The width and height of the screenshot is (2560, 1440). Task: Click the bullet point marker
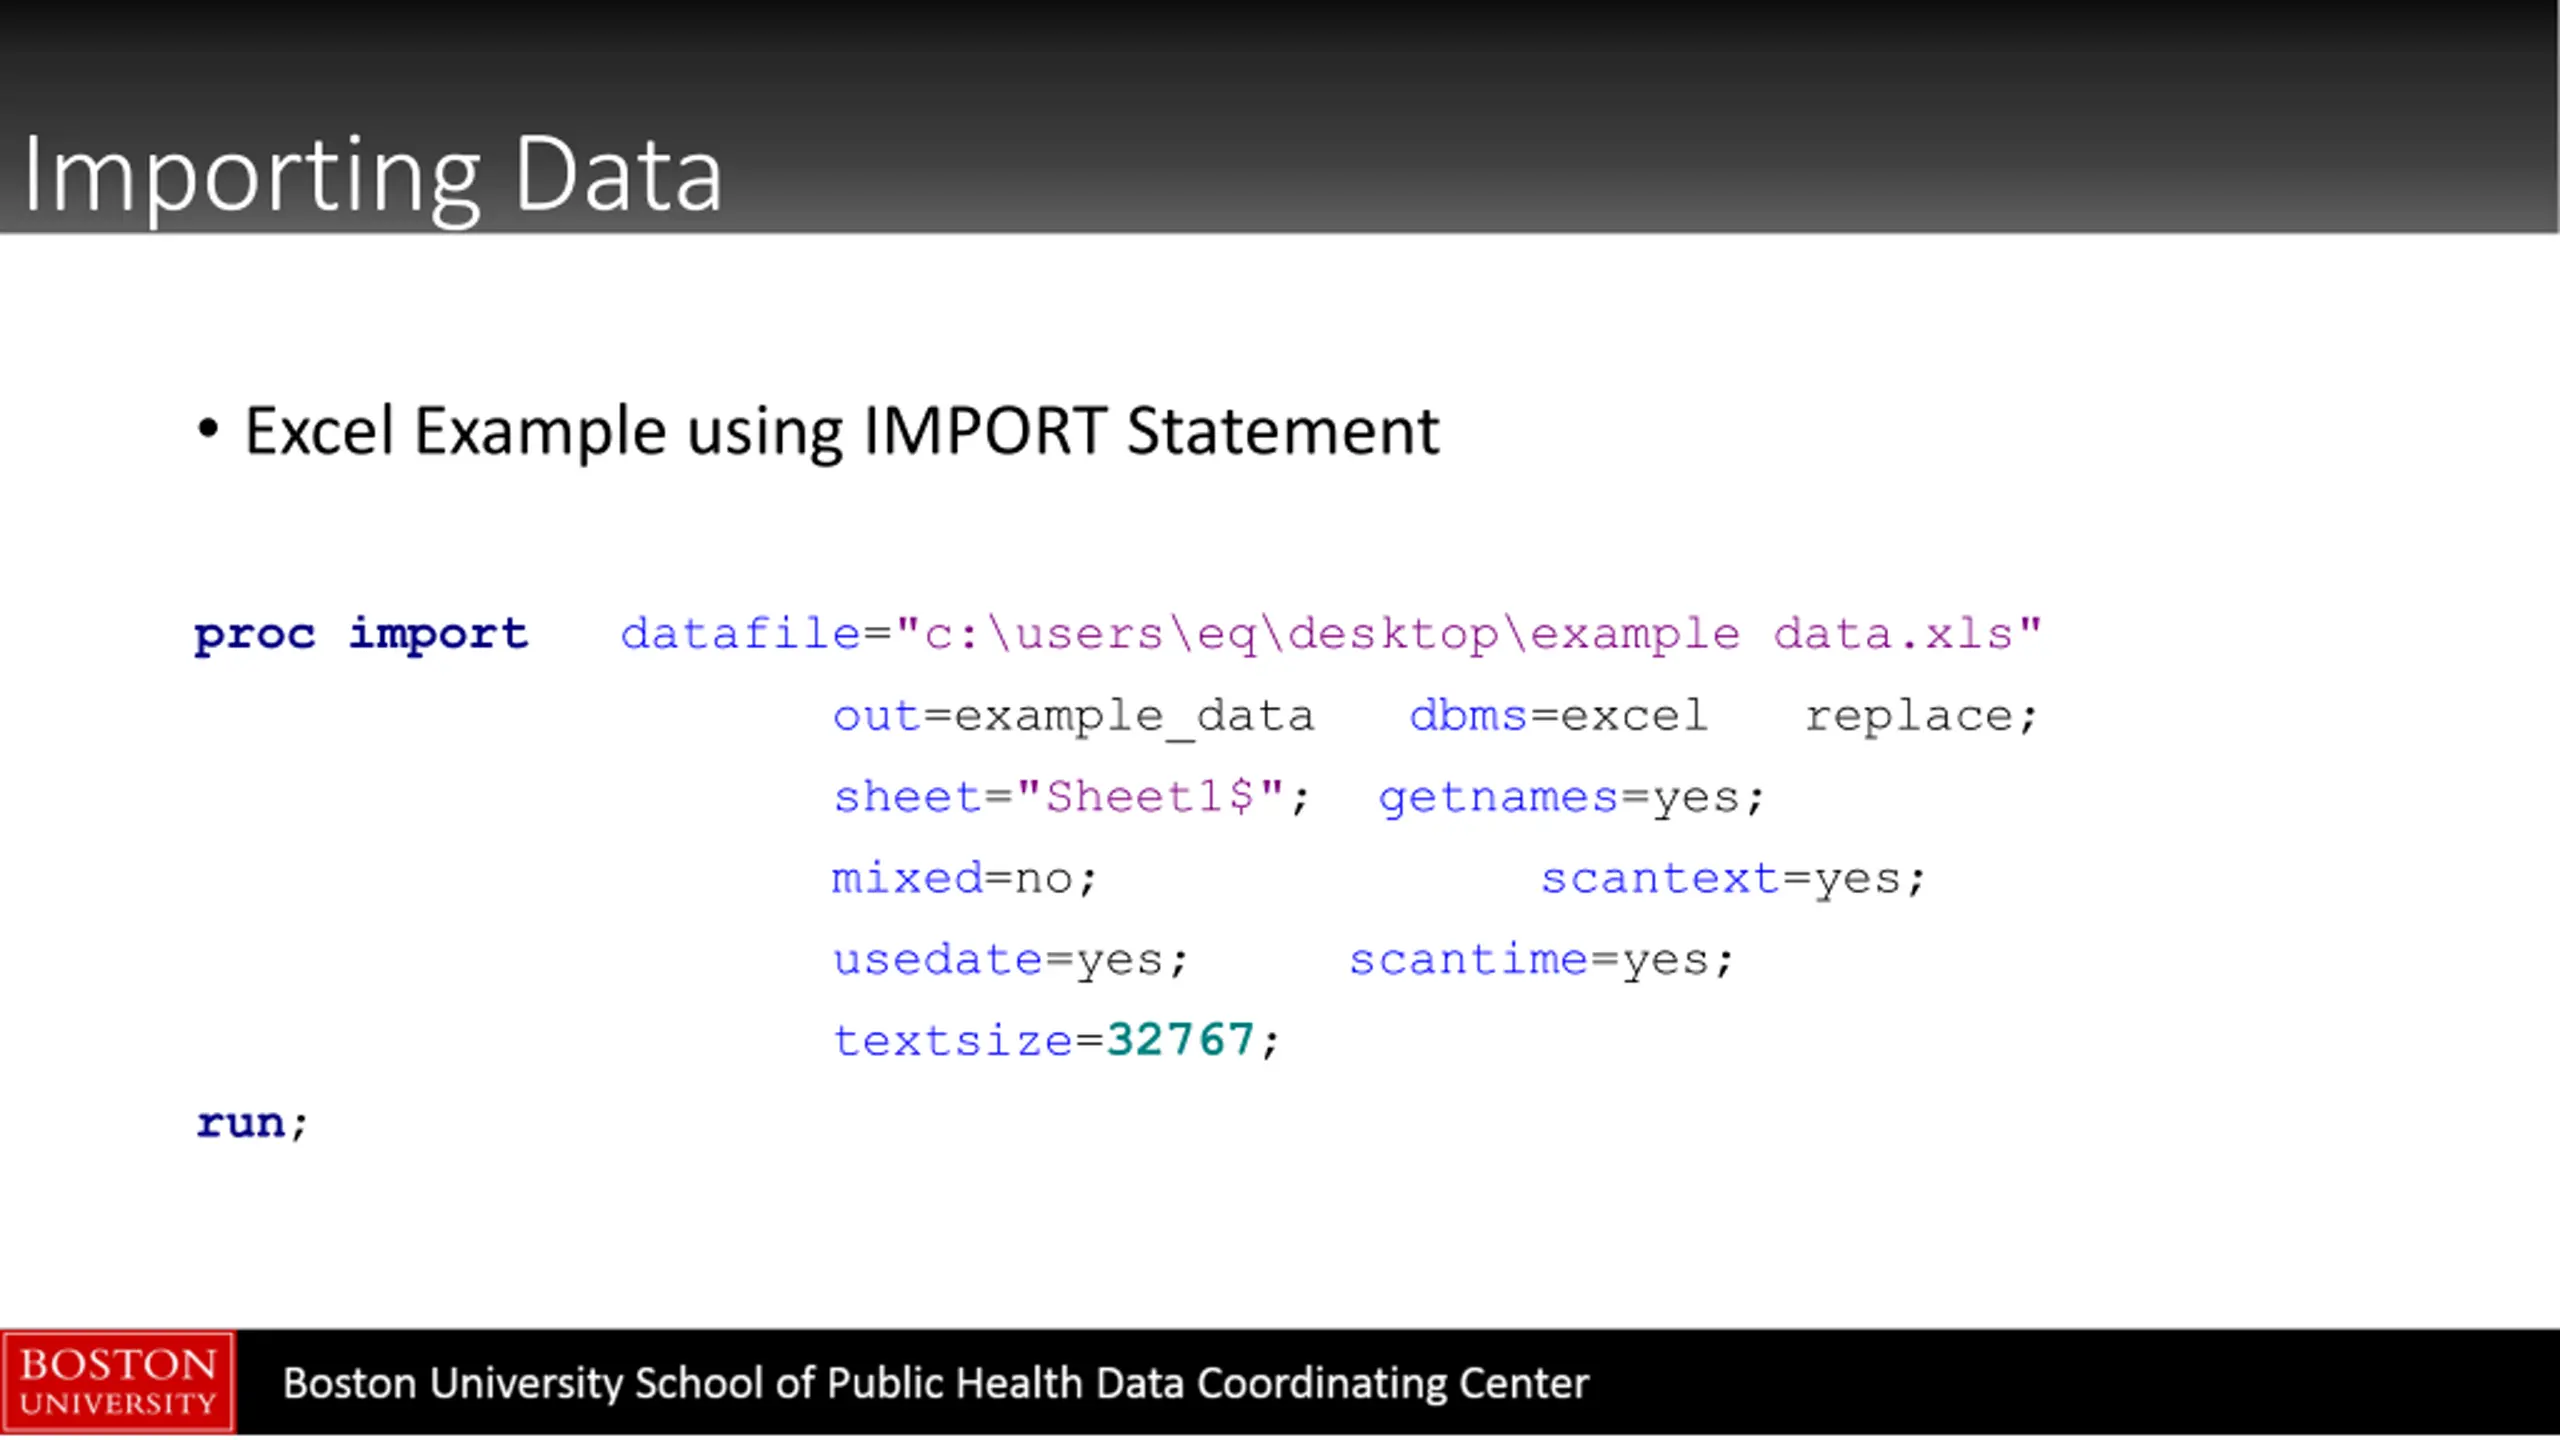click(207, 430)
